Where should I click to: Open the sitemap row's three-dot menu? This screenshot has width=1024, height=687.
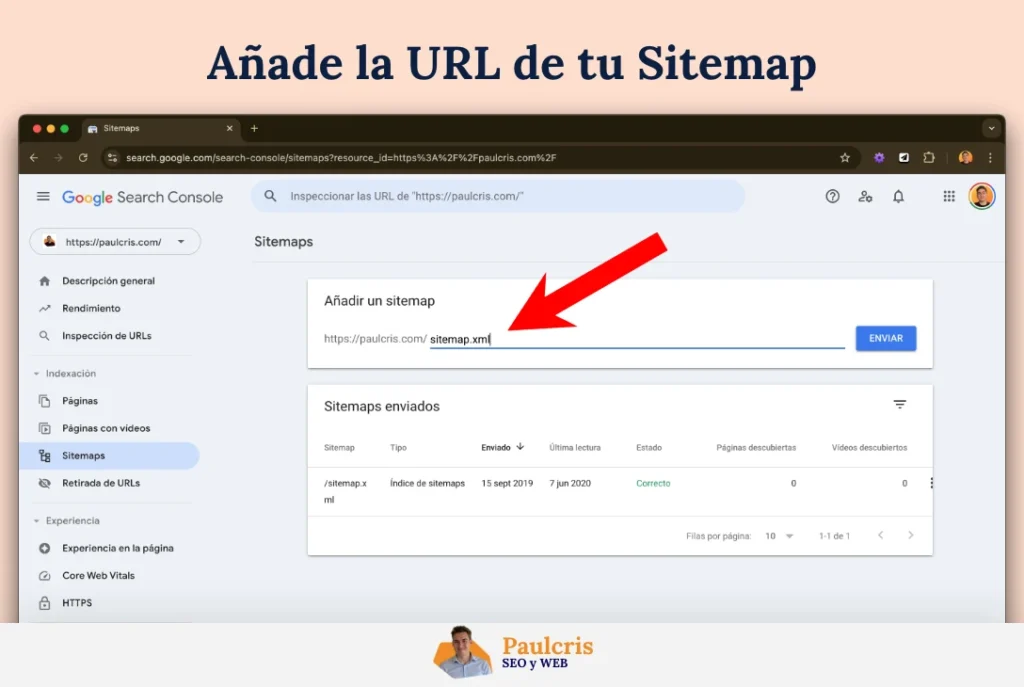pos(931,483)
